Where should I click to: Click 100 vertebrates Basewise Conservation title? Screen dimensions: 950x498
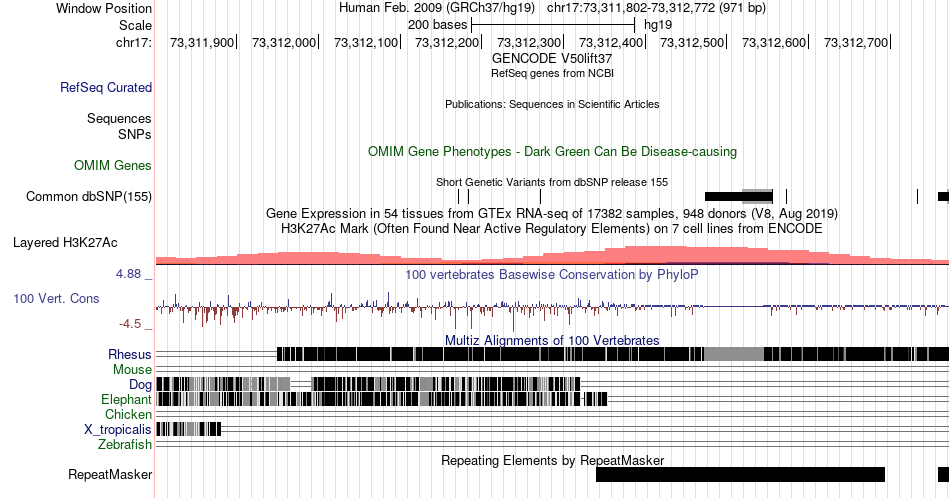[552, 274]
